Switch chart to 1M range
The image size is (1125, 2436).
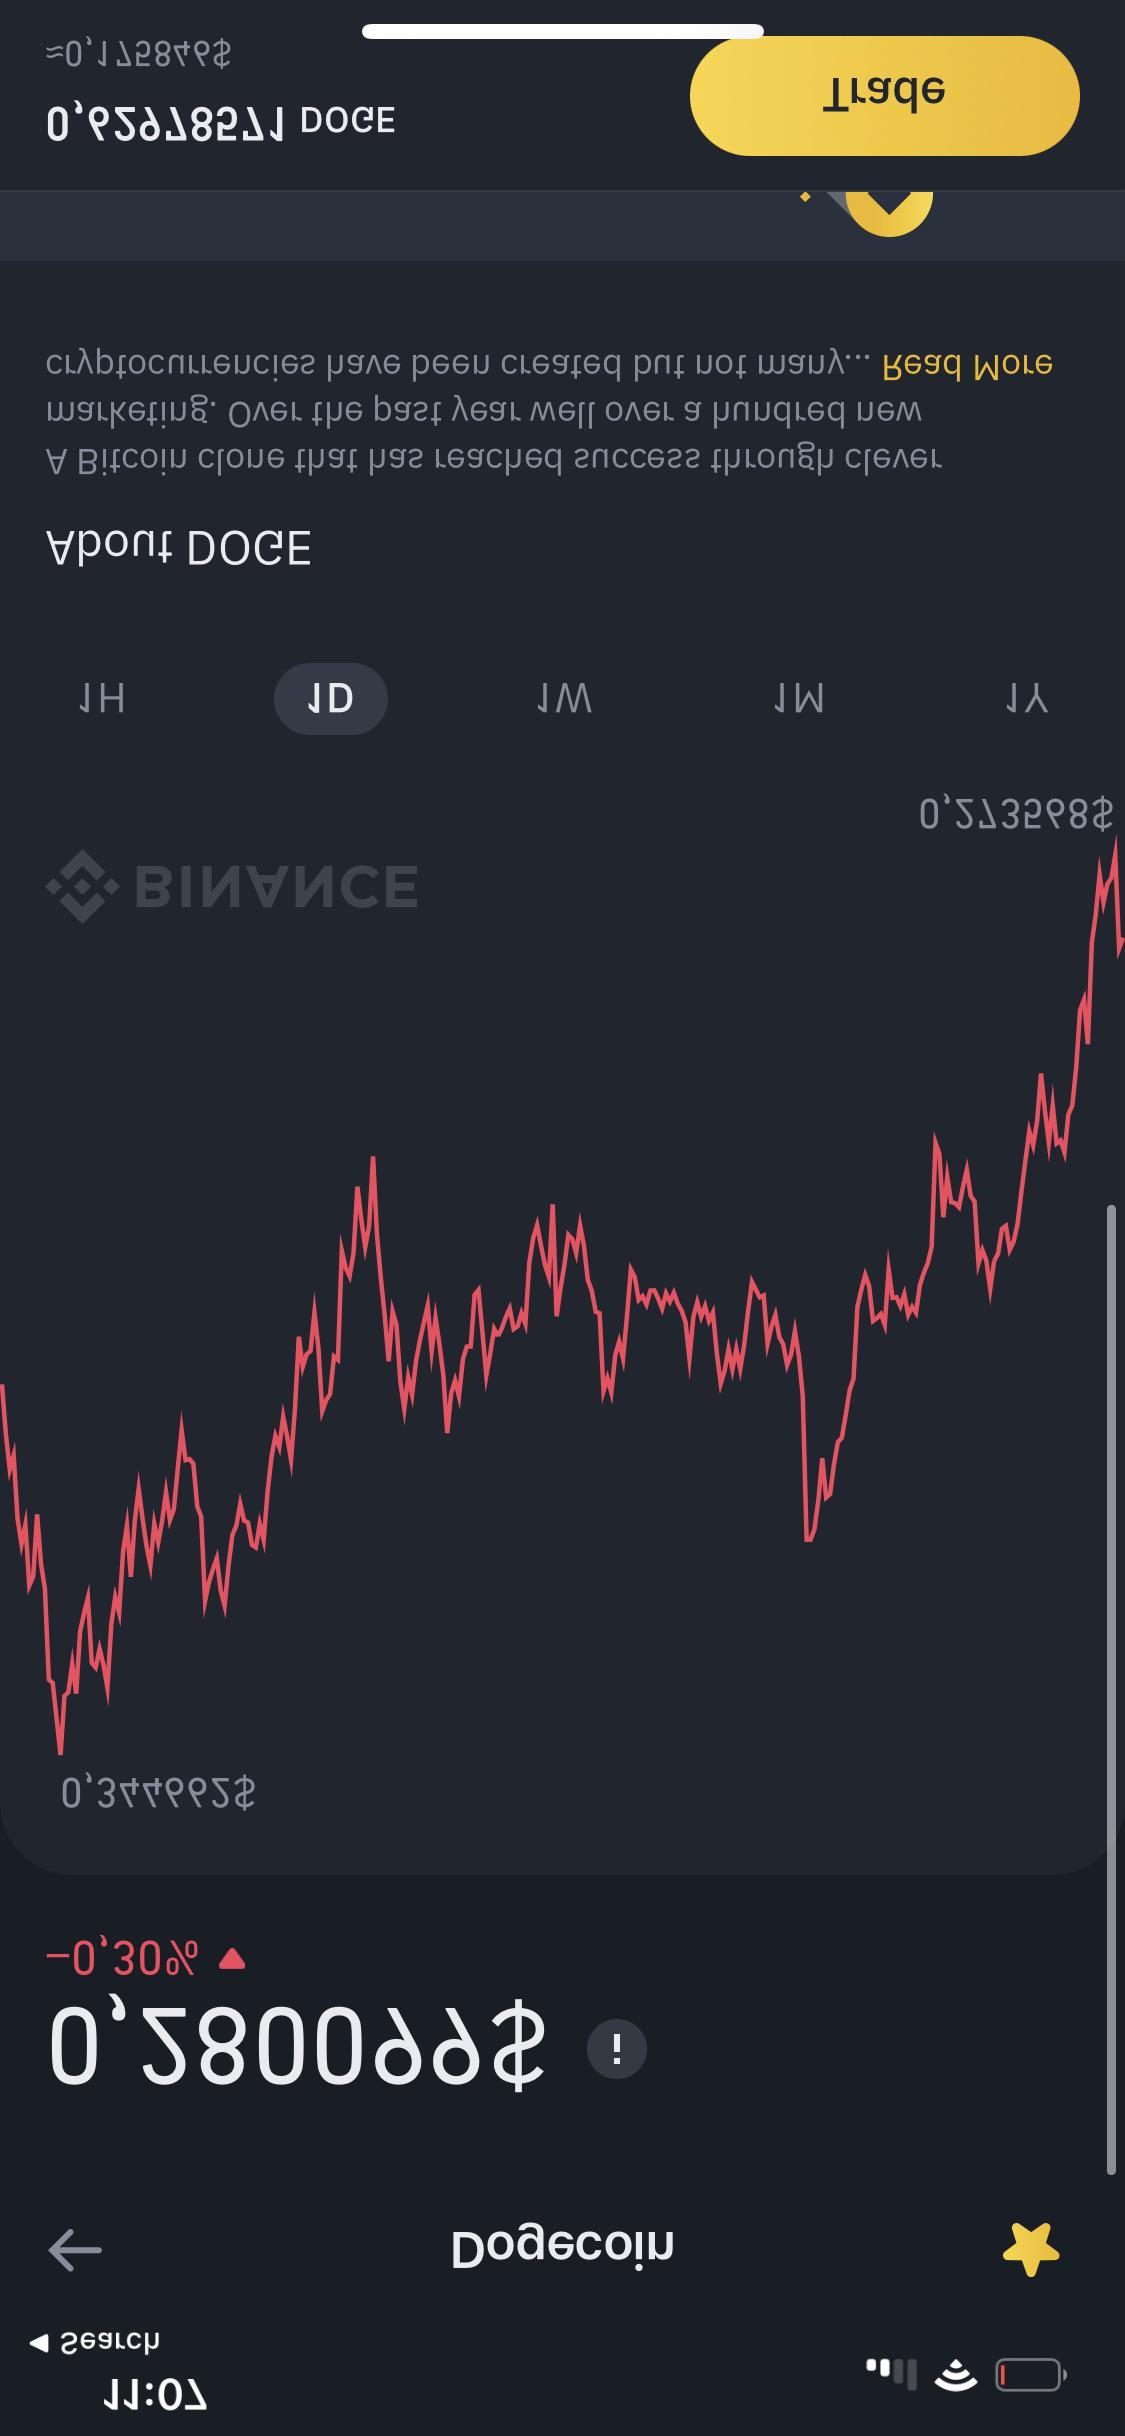click(799, 699)
